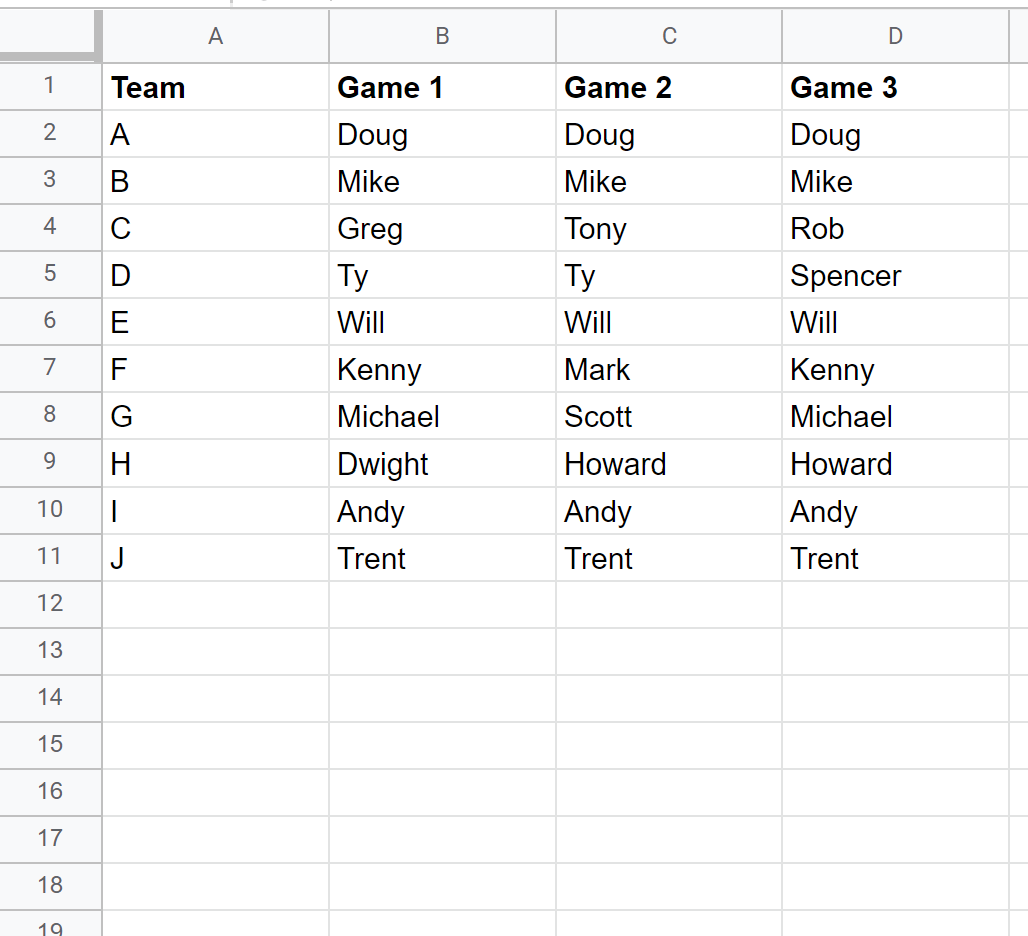The height and width of the screenshot is (936, 1028).
Task: Select the cell containing Spencer
Action: [895, 275]
